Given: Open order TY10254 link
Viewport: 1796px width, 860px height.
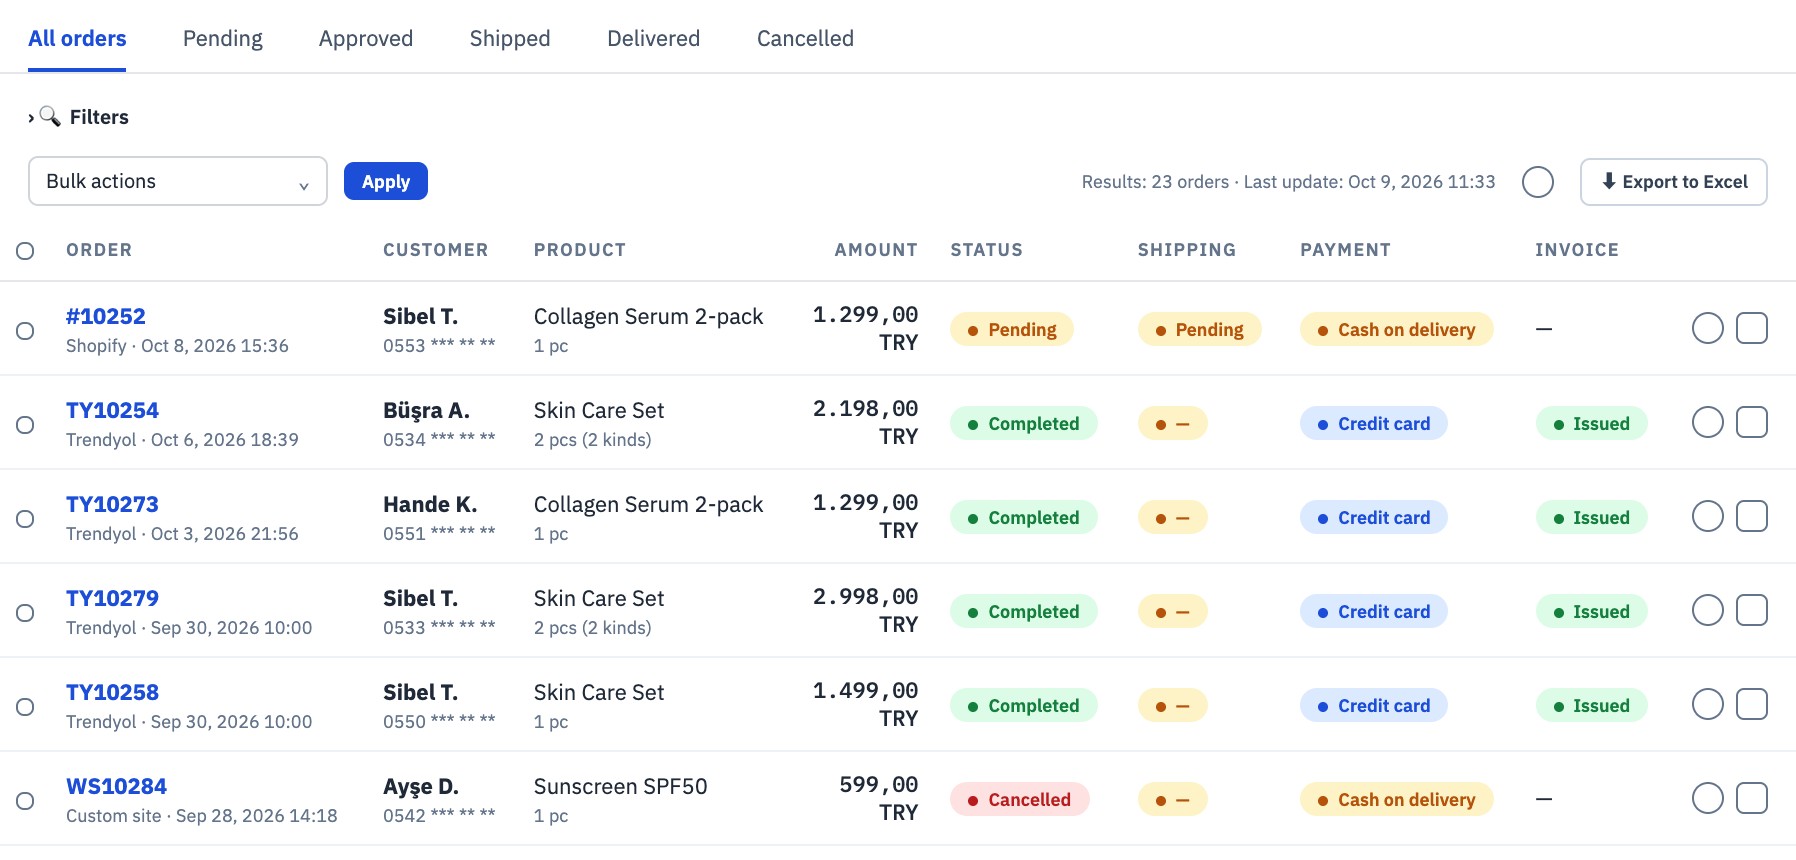Looking at the screenshot, I should 112,410.
